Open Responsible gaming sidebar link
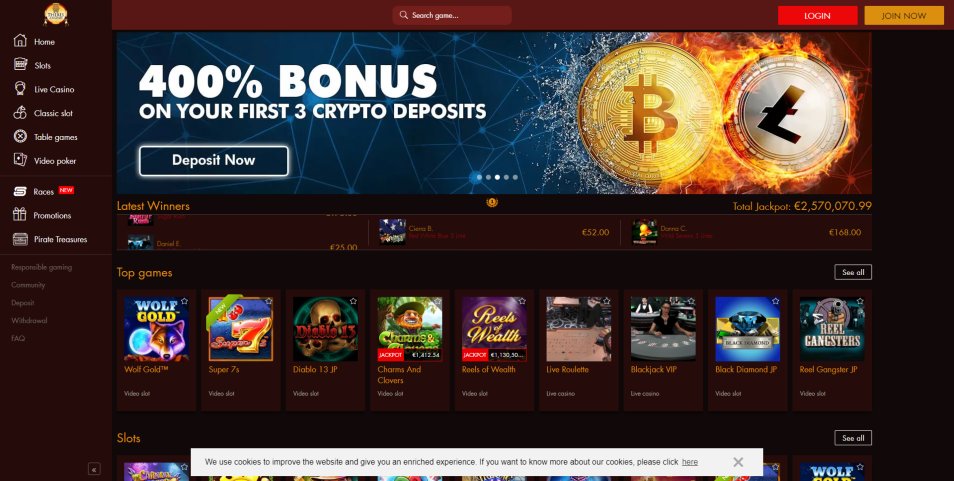Image resolution: width=954 pixels, height=481 pixels. [x=41, y=267]
